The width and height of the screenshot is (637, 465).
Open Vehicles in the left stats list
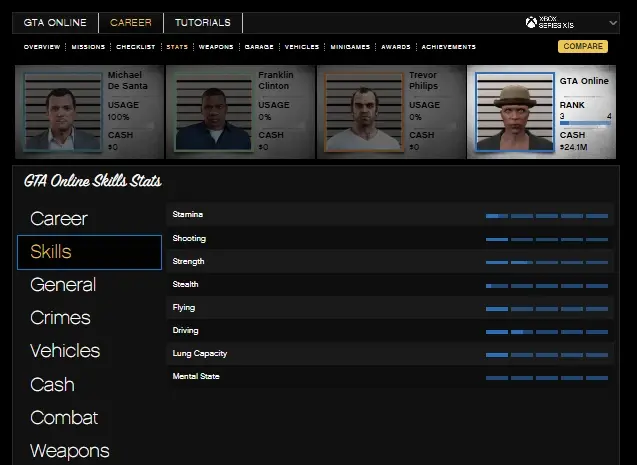pyautogui.click(x=65, y=351)
